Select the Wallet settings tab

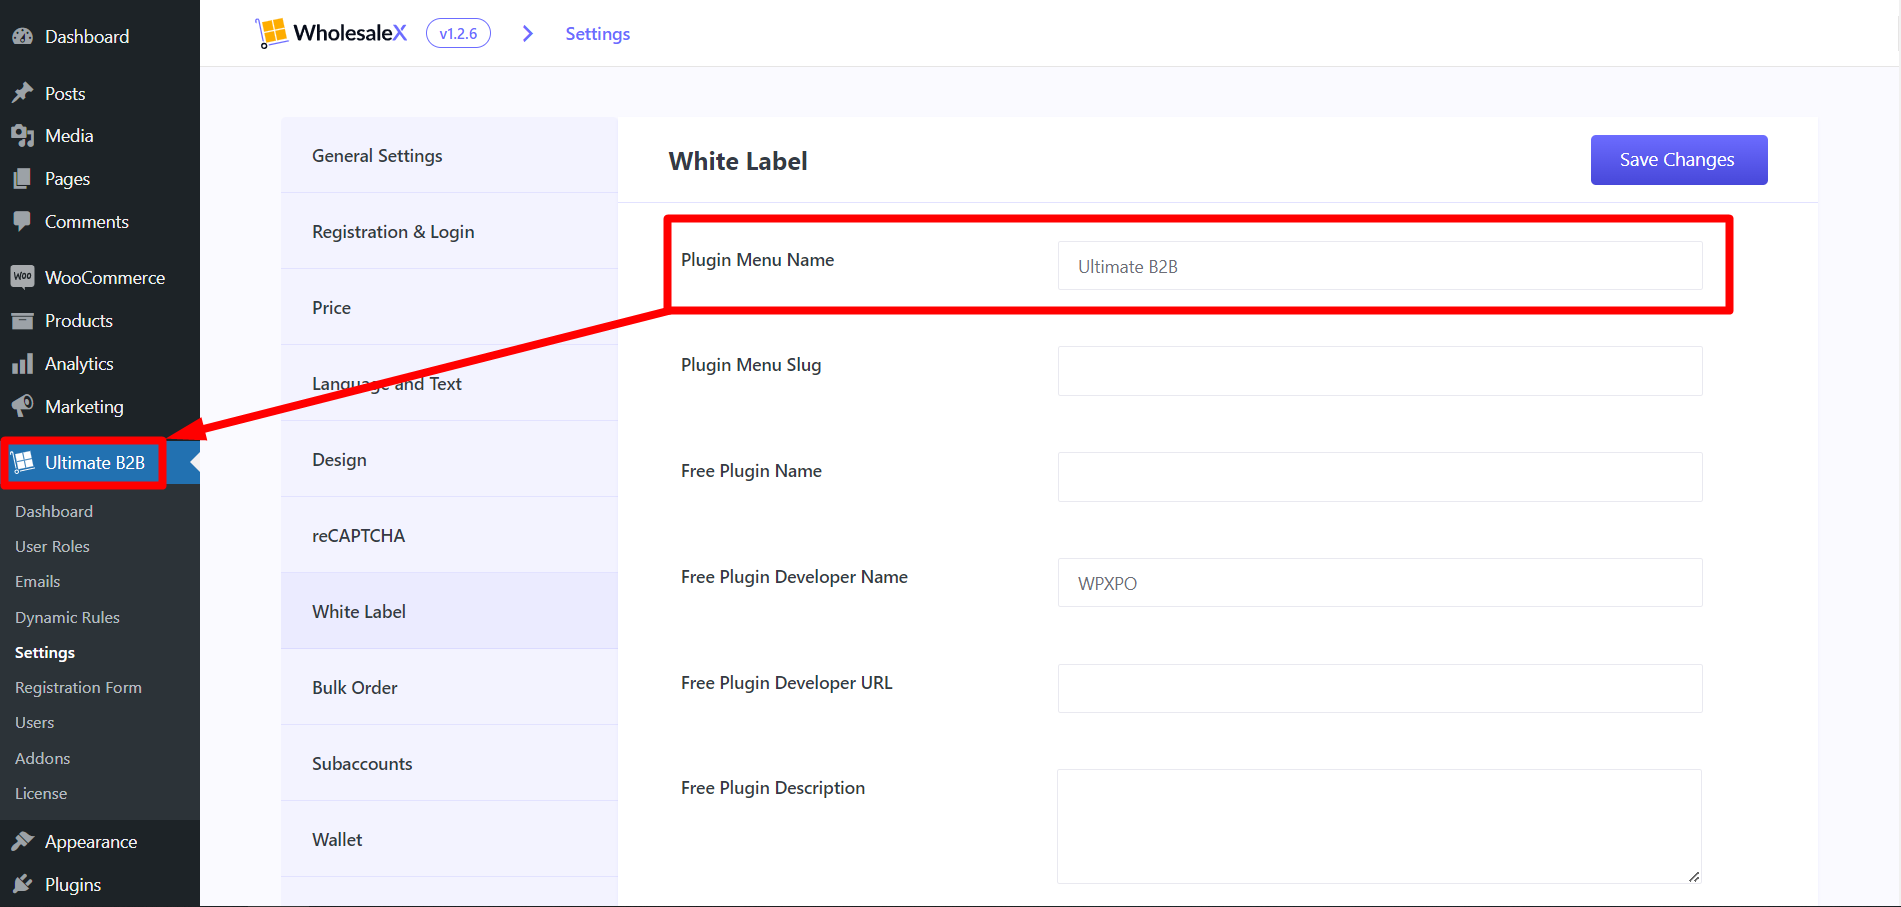(x=449, y=839)
